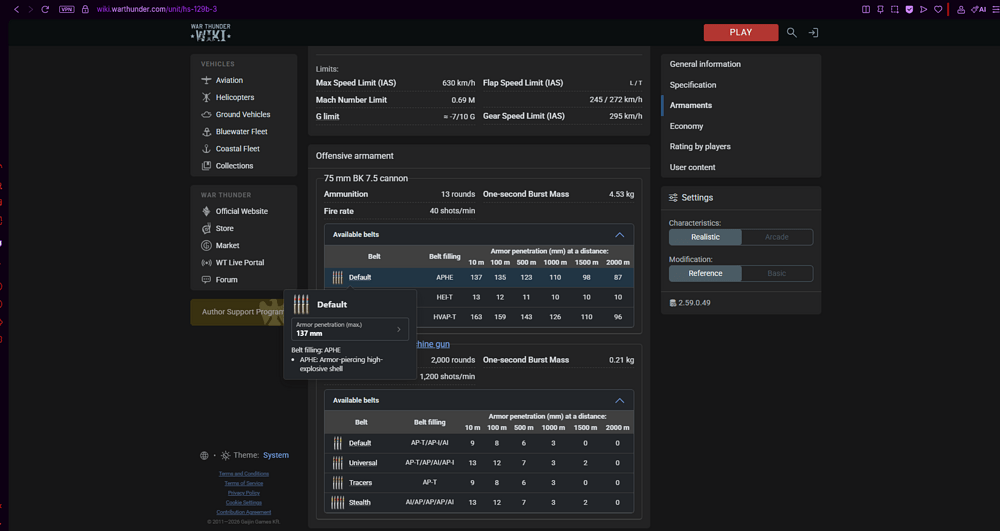Switch Characteristics to Realistic
Image resolution: width=1000 pixels, height=531 pixels.
(x=705, y=237)
